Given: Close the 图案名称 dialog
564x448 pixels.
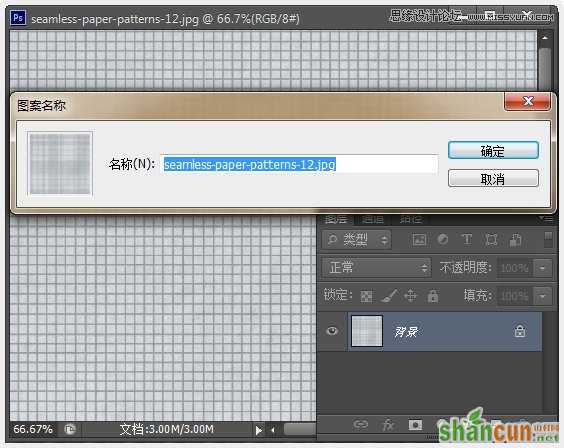Looking at the screenshot, I should click(x=527, y=101).
